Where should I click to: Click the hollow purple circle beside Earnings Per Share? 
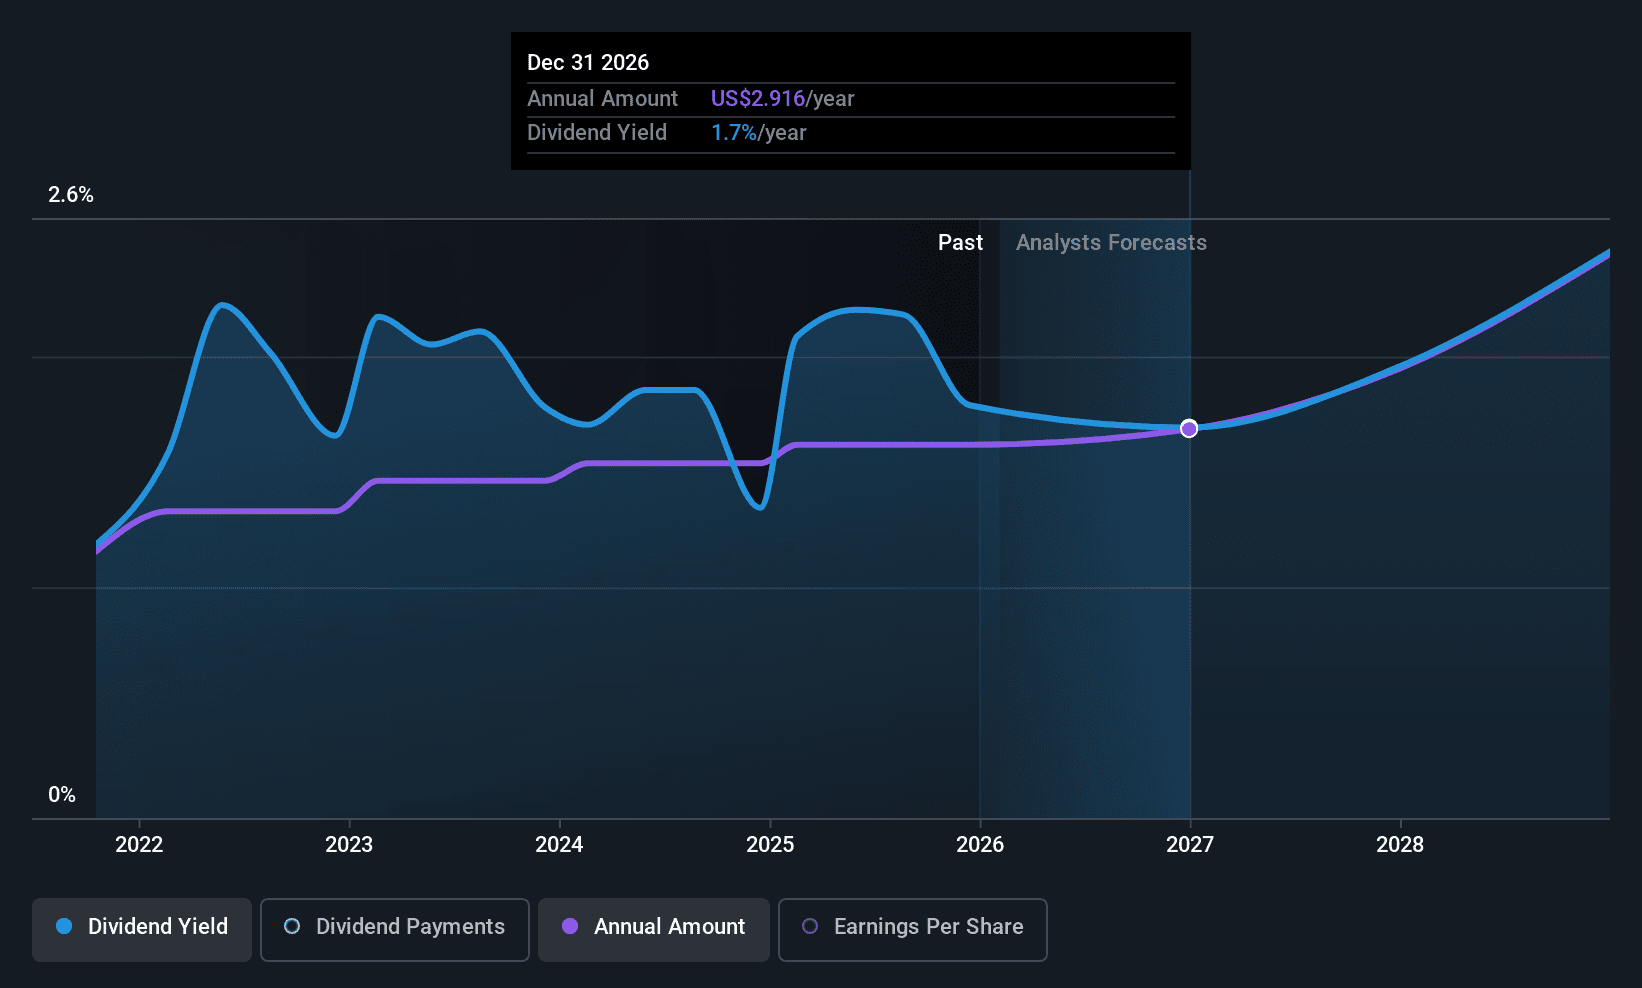click(810, 927)
